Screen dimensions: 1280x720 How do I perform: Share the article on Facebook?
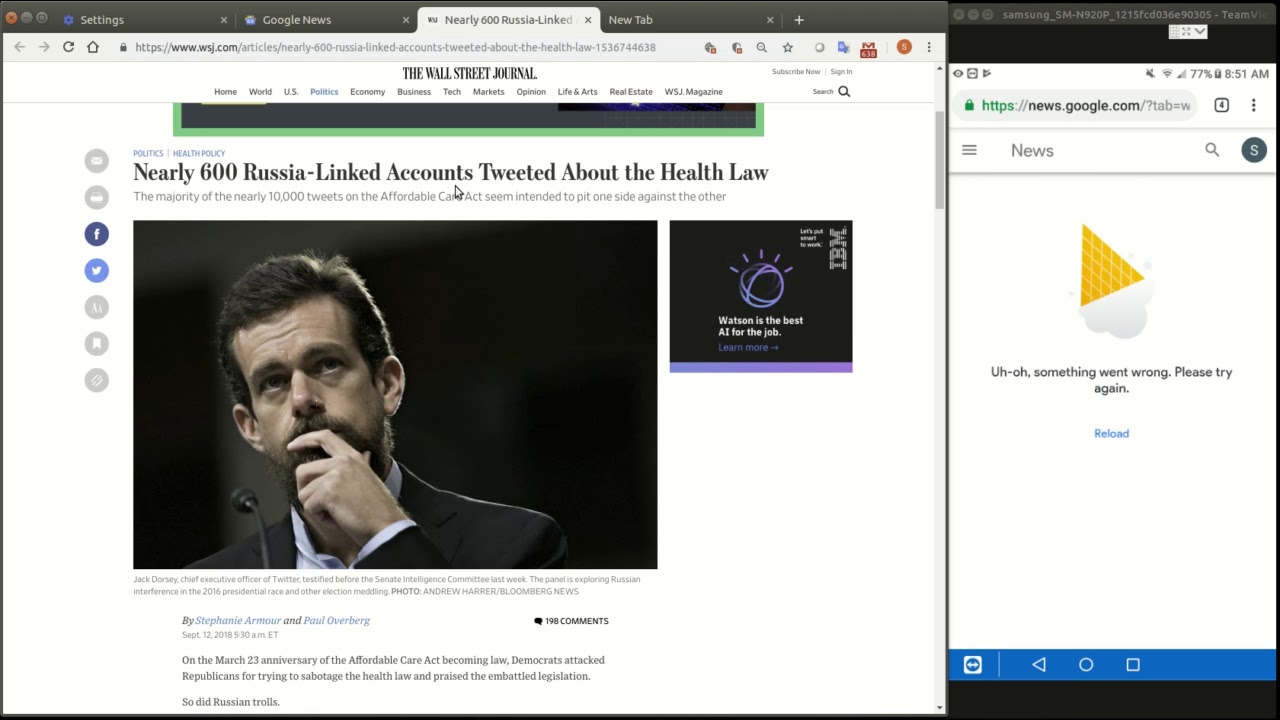96,234
